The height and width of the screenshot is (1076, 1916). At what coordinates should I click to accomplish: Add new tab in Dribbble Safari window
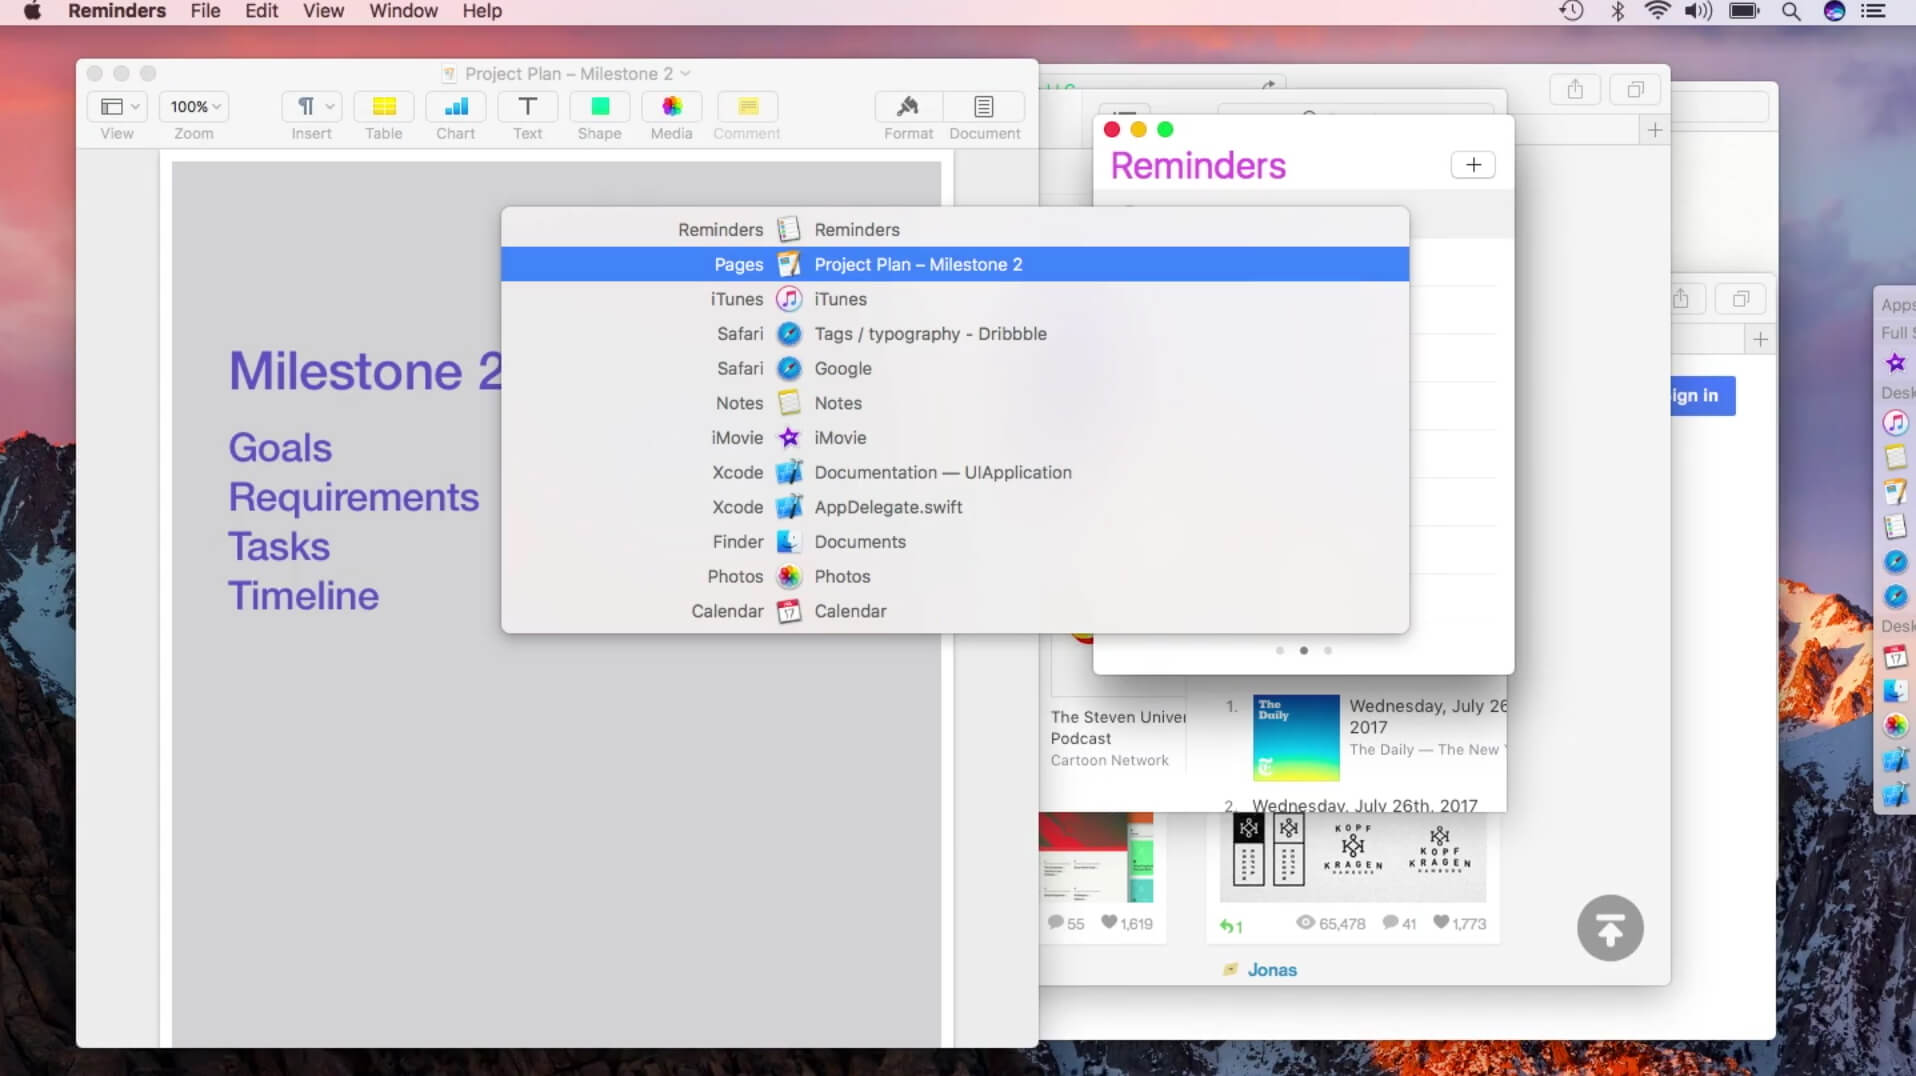point(1655,130)
